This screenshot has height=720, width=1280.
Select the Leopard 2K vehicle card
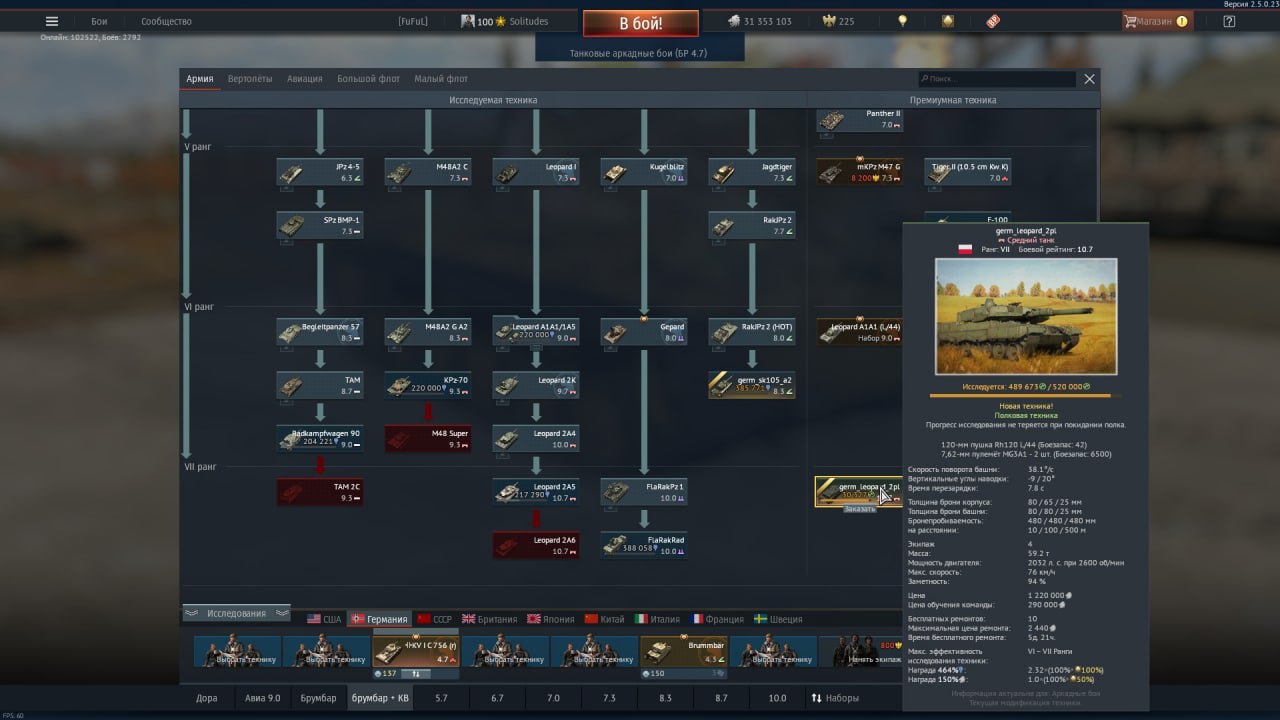coord(536,385)
